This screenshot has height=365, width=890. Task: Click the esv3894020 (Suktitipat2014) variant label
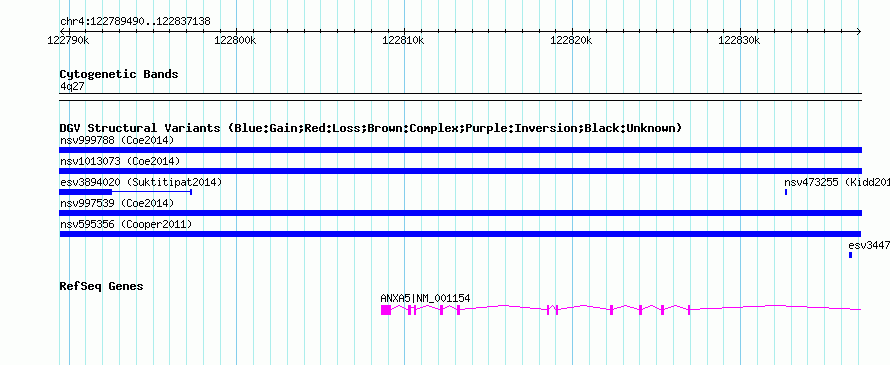141,182
